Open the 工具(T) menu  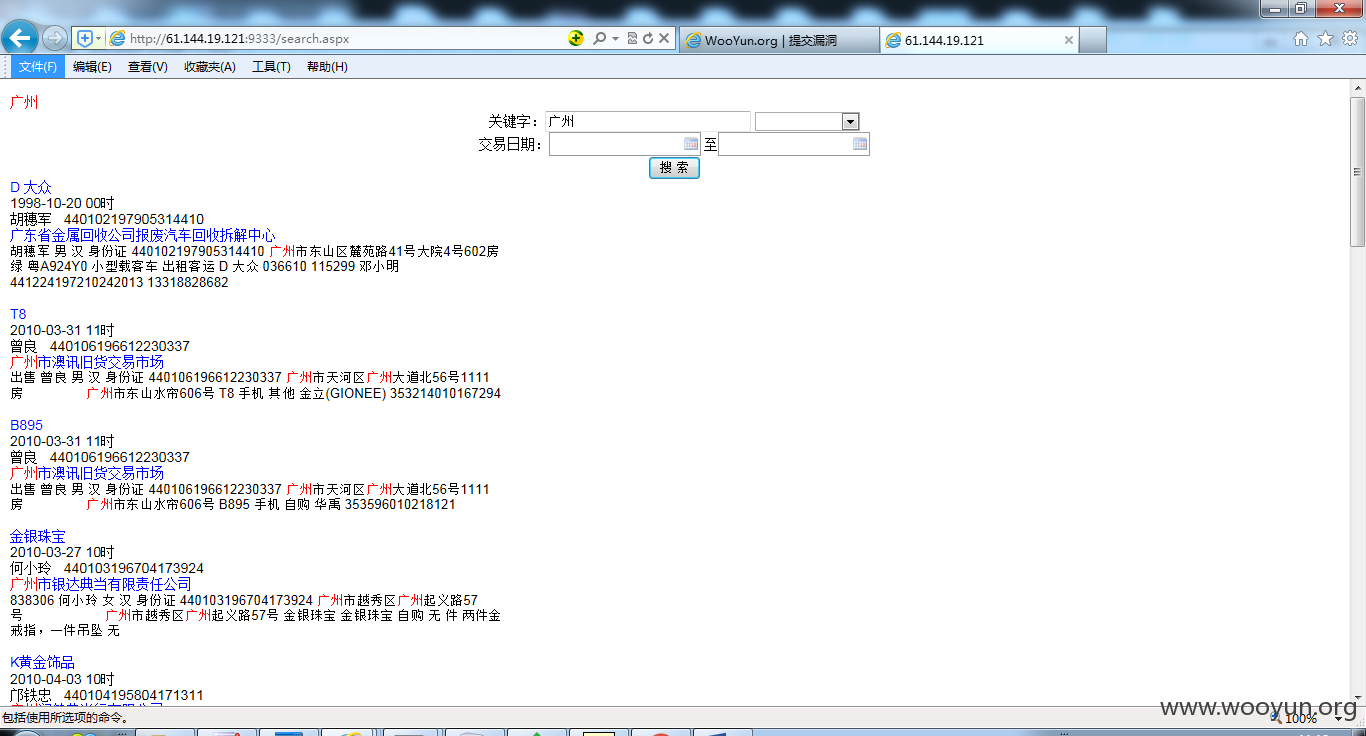[271, 67]
